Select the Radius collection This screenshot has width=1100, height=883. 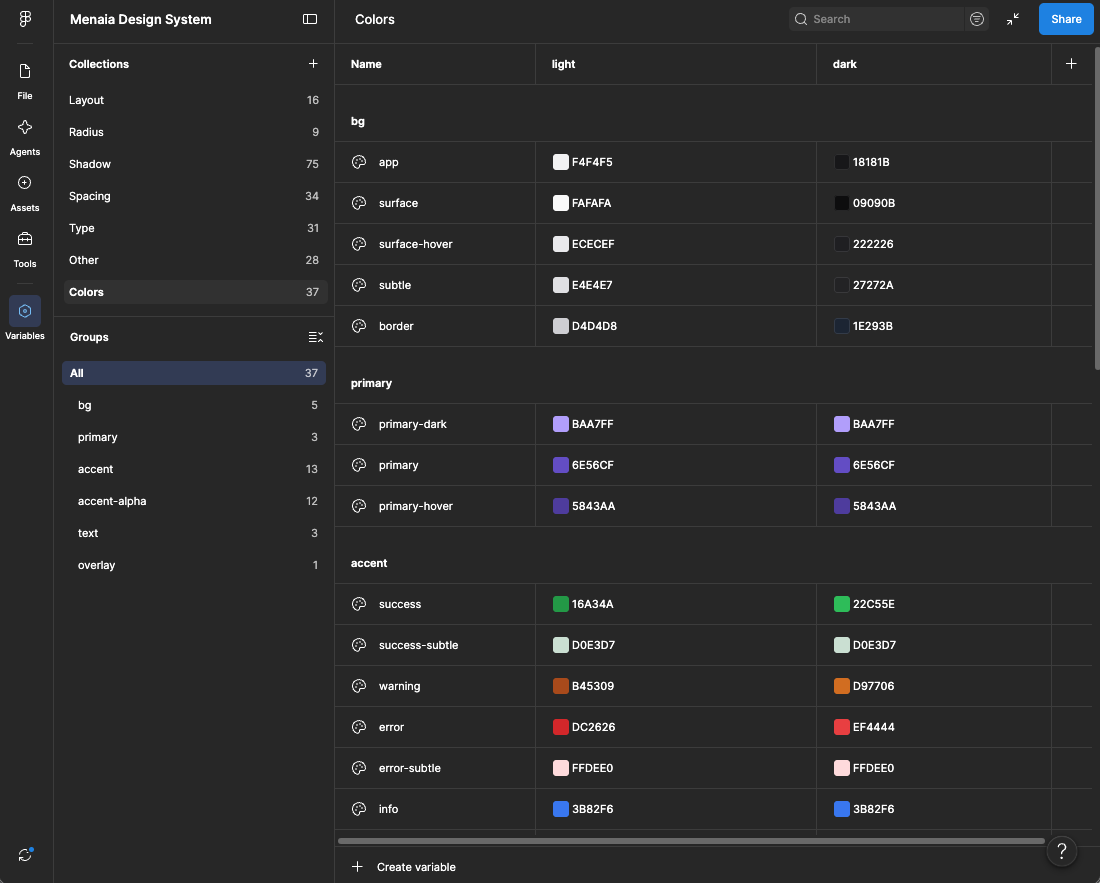tap(194, 132)
